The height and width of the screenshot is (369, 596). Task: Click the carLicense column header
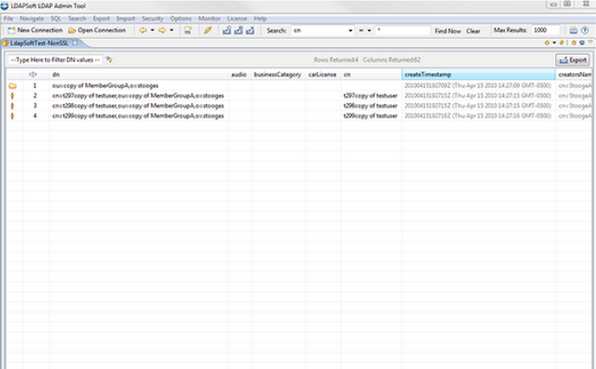point(323,74)
